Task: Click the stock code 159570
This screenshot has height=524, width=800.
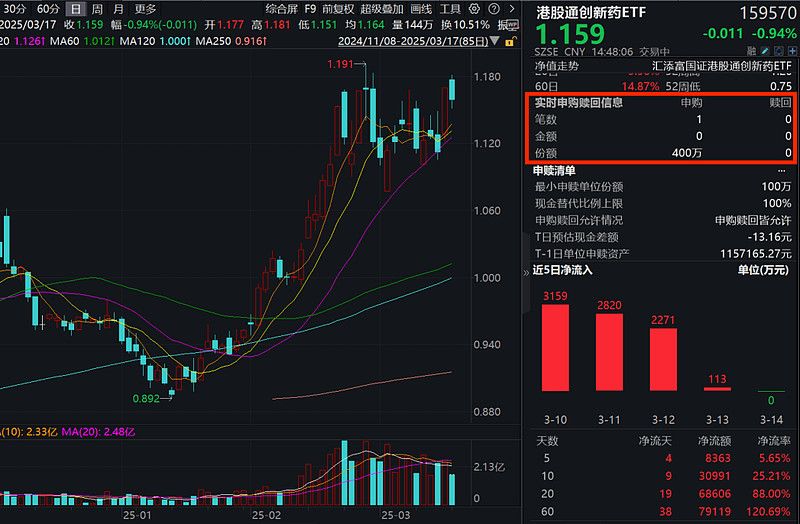Action: 767,13
